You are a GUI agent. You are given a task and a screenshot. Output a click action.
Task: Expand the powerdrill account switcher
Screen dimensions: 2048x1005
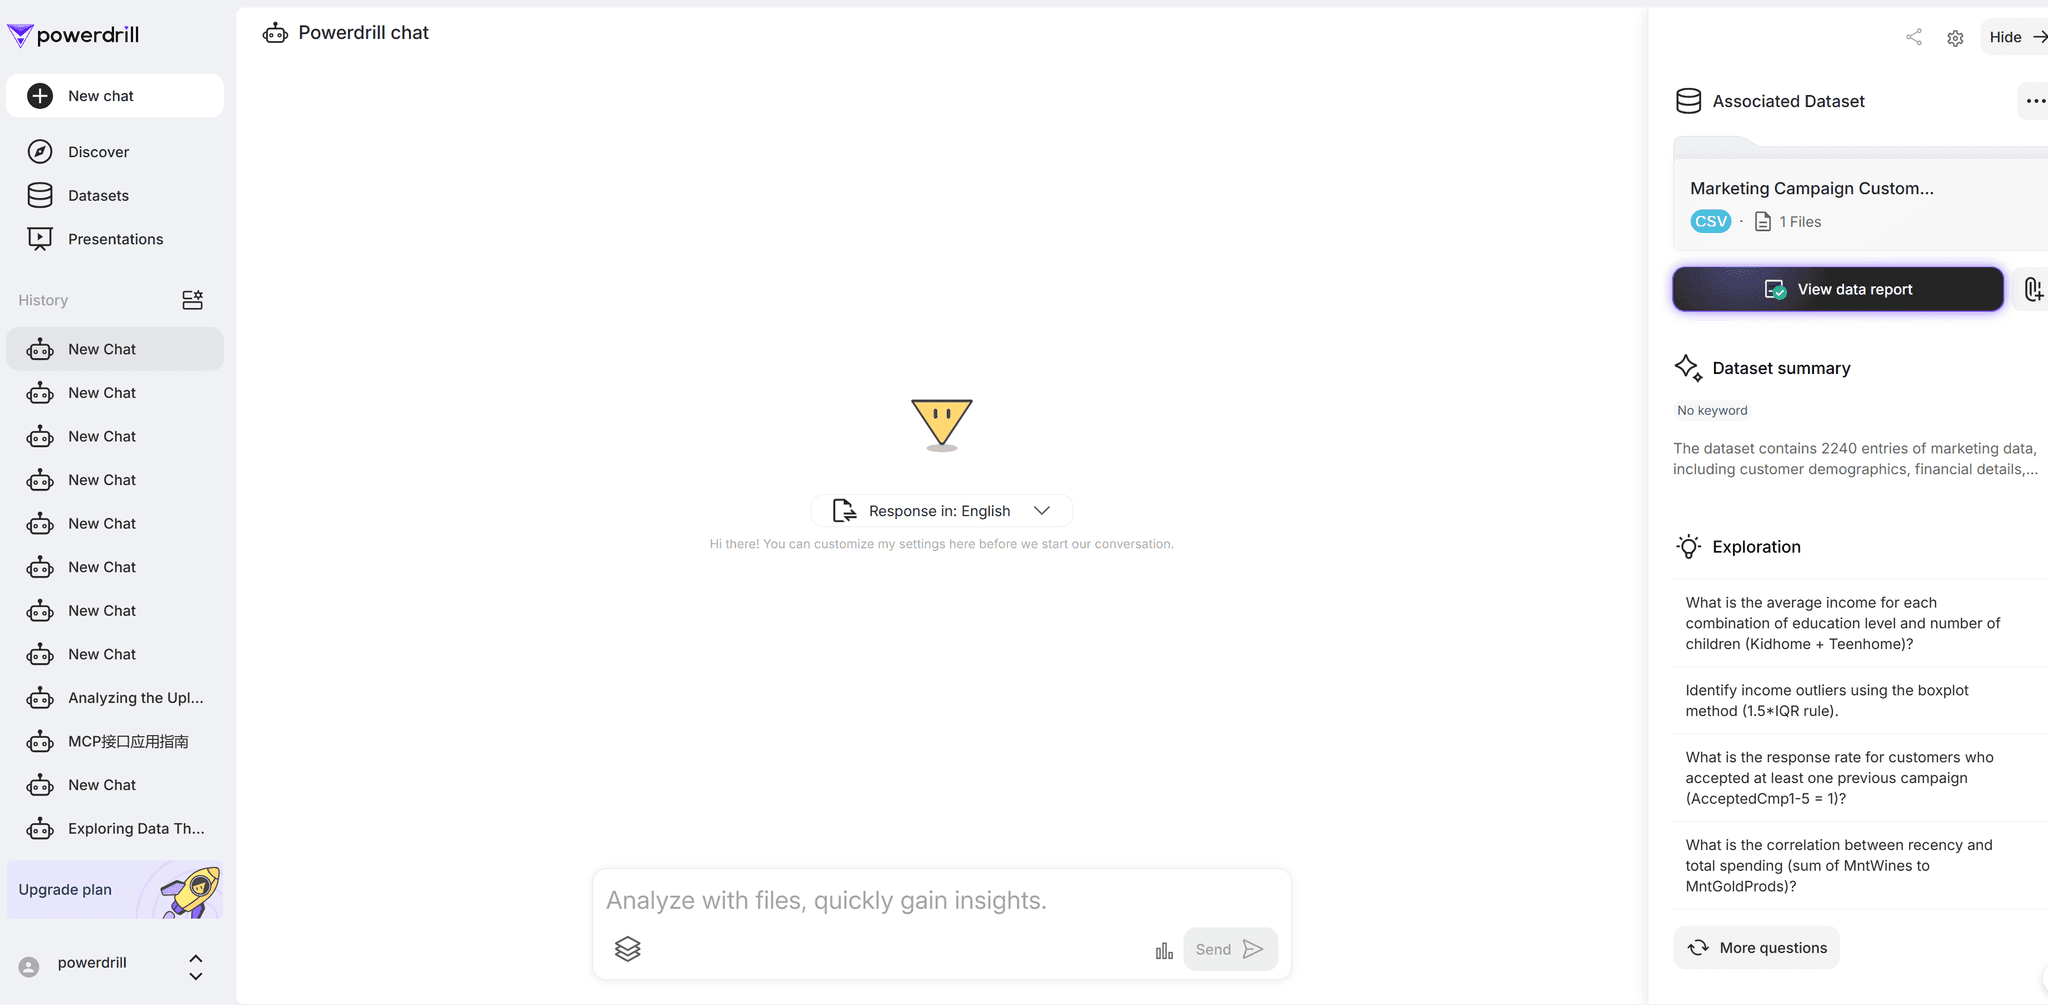point(196,966)
